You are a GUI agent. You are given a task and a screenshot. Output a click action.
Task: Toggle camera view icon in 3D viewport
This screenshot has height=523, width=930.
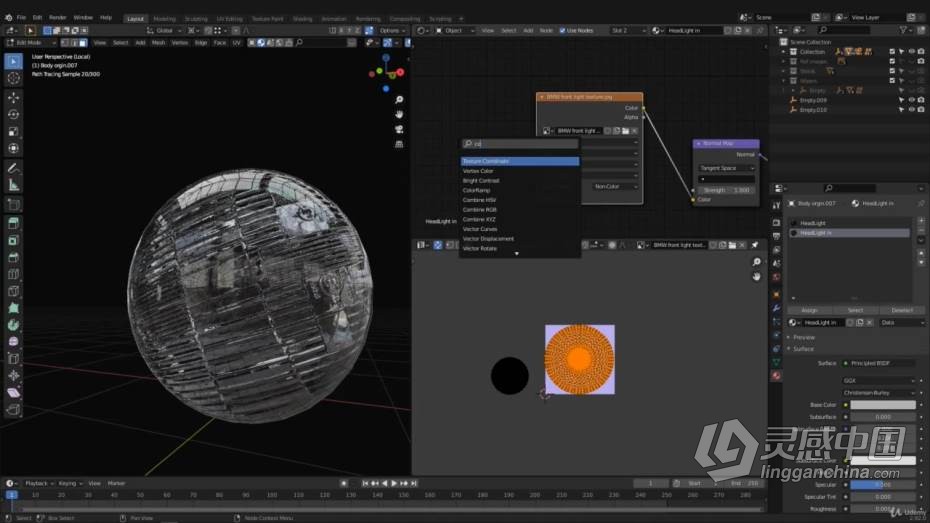(x=399, y=129)
